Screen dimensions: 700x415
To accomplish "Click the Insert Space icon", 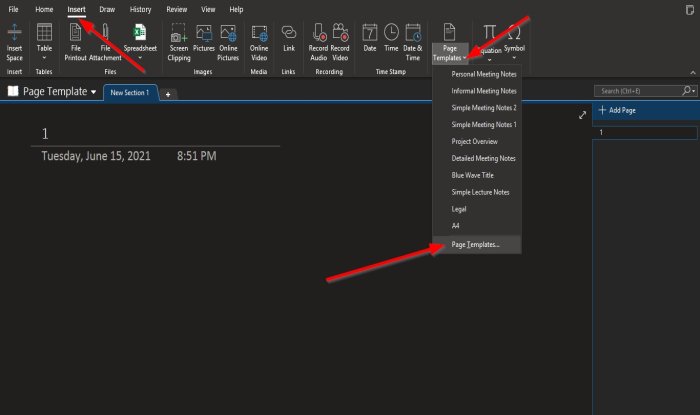I will coord(14,32).
